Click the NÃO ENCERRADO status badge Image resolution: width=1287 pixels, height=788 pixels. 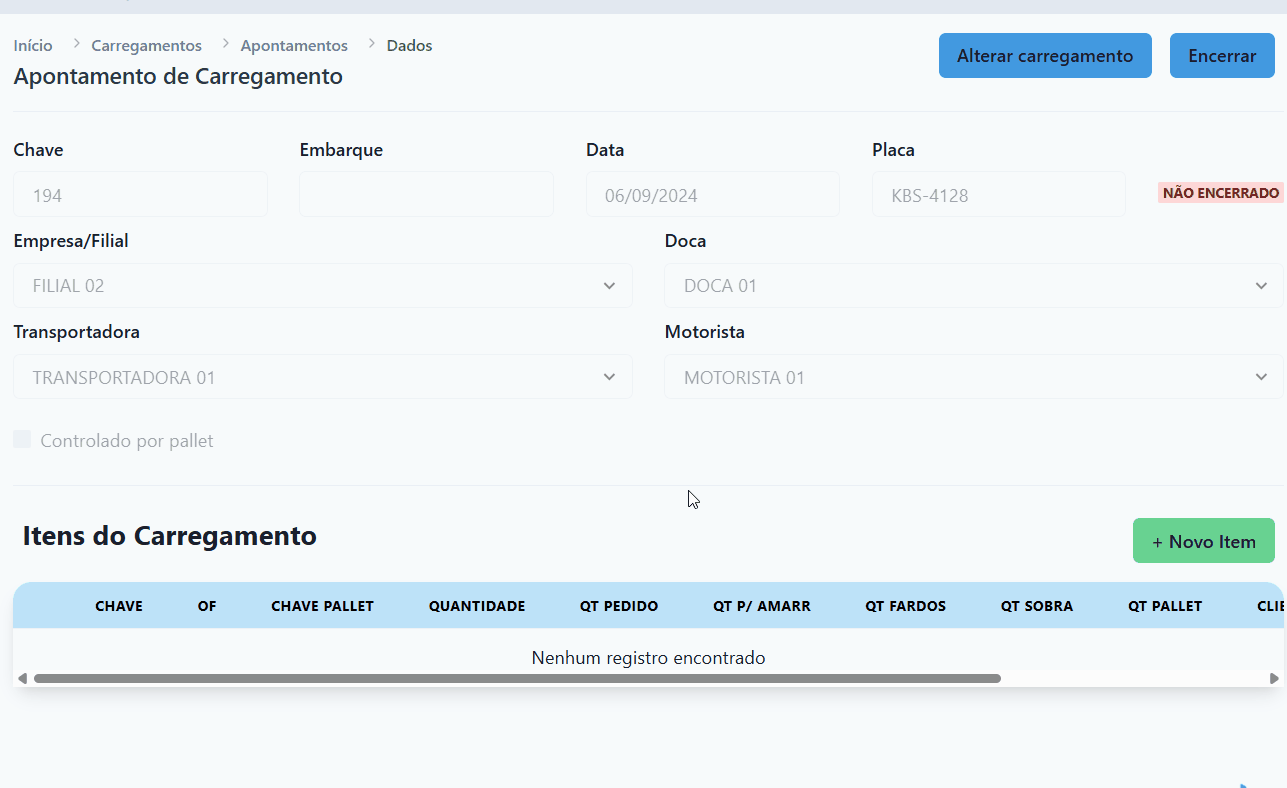[1220, 193]
